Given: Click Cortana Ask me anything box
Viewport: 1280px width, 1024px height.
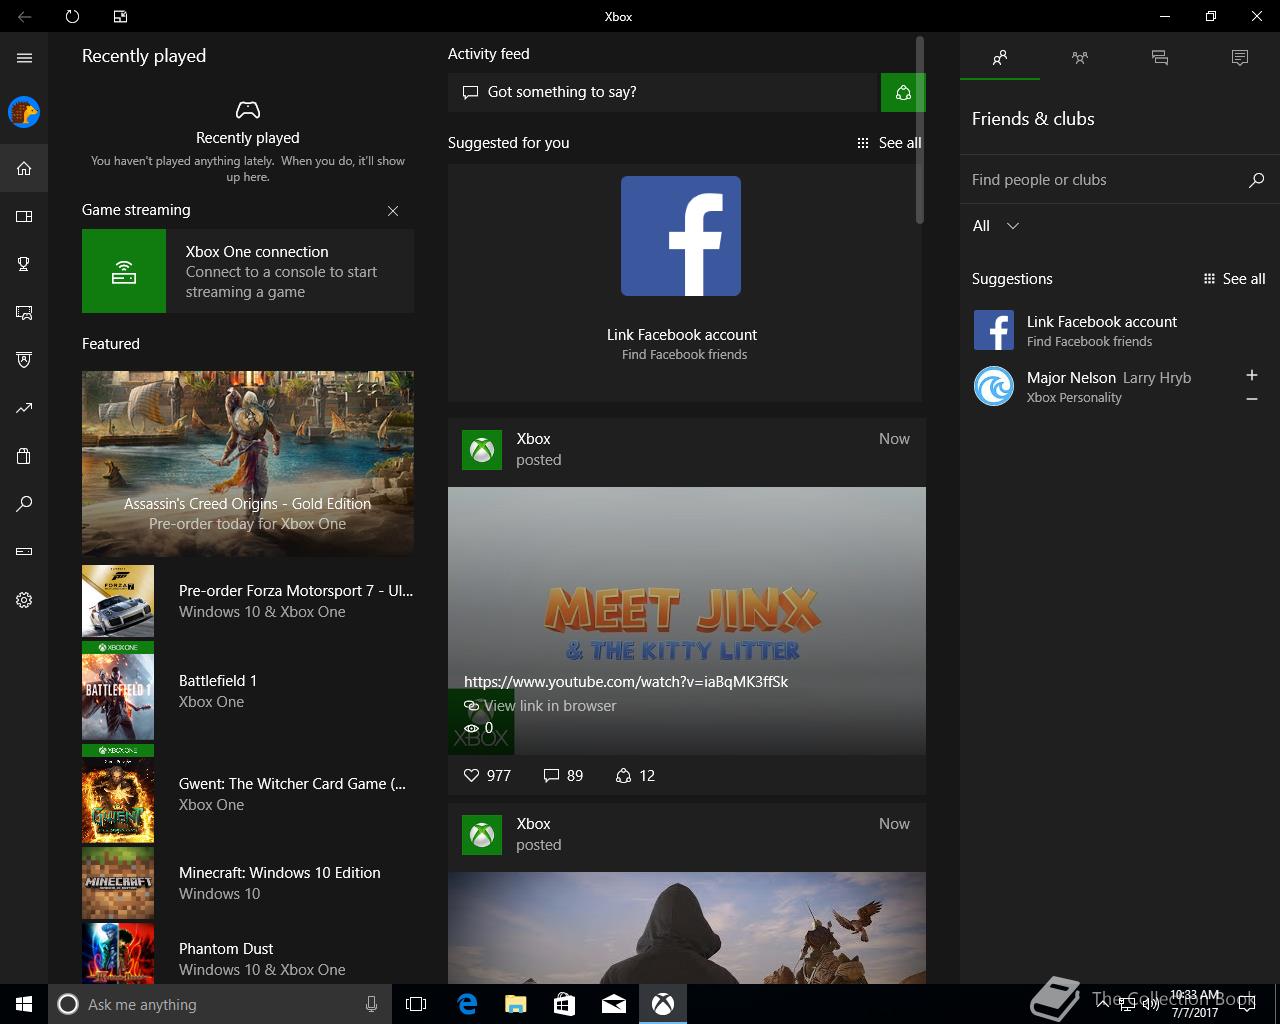Looking at the screenshot, I should (x=219, y=1004).
